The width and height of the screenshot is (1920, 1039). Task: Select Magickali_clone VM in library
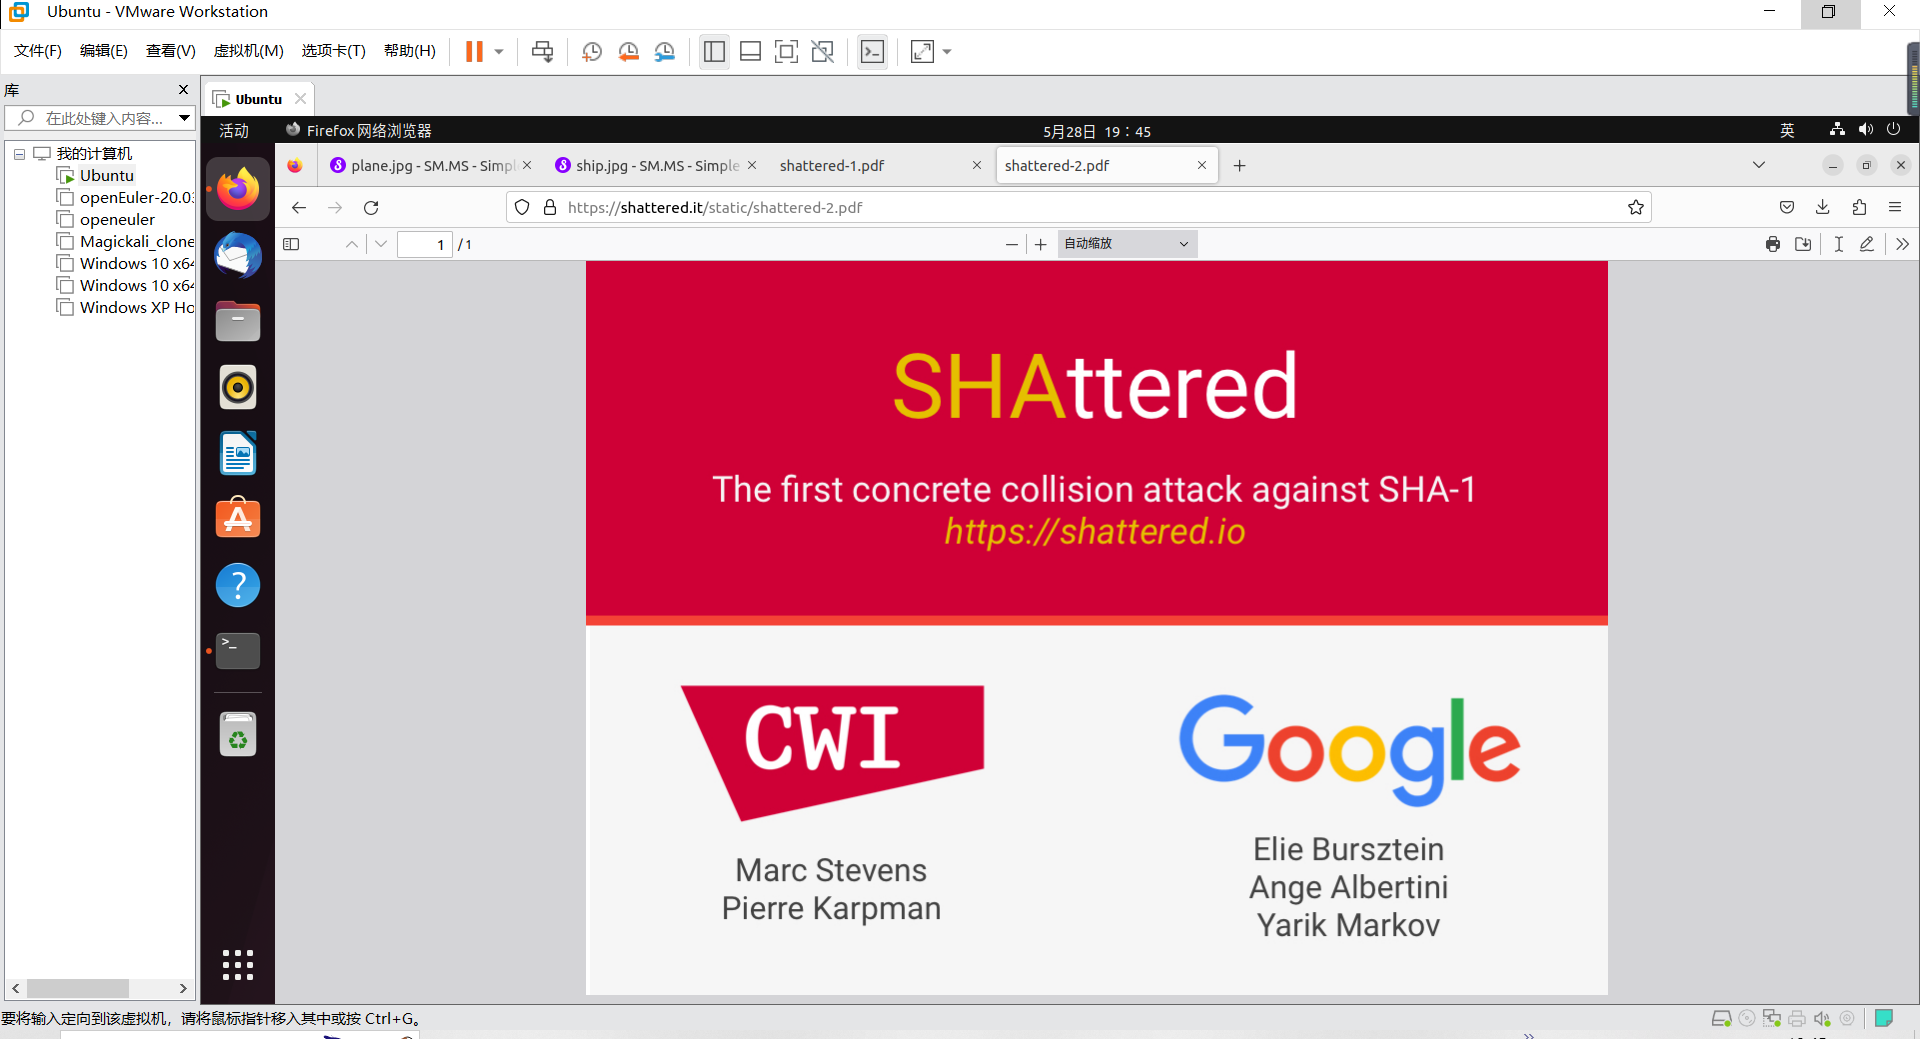point(126,242)
